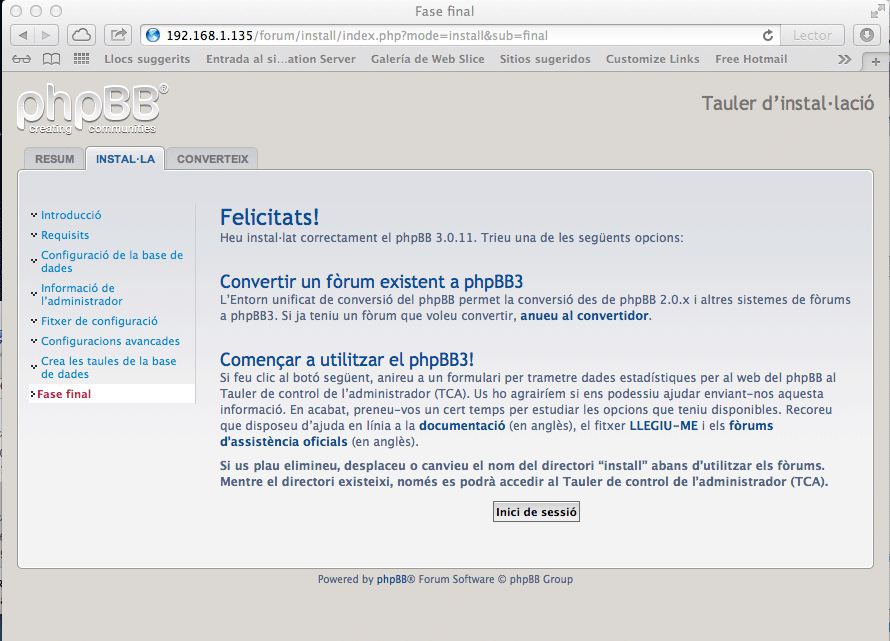Reload the page with refresh icon

[x=767, y=35]
